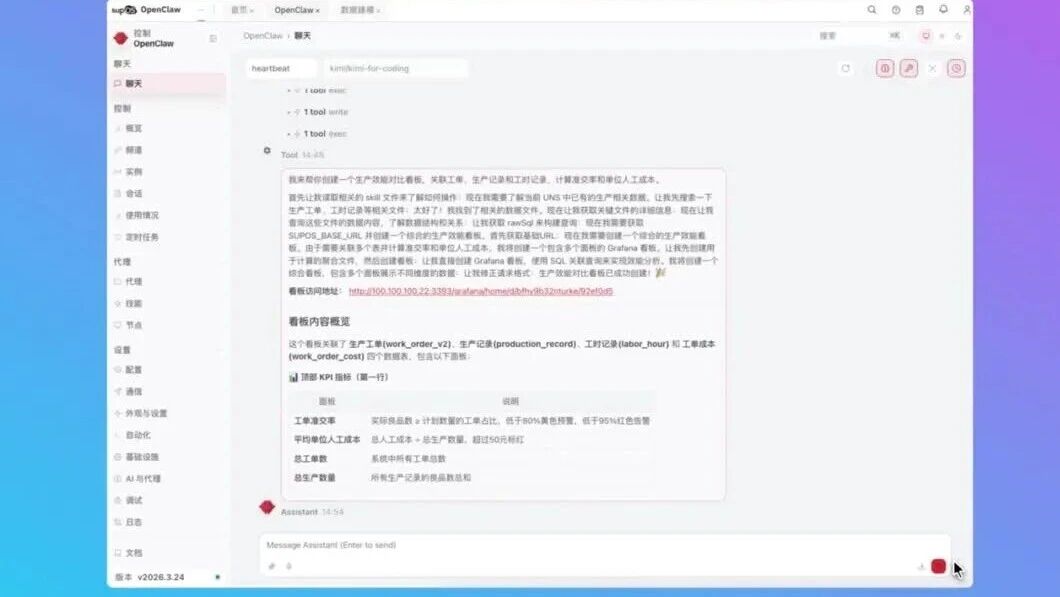Open the notifications bell icon
Viewport: 1060px width, 597px height.
(943, 9)
